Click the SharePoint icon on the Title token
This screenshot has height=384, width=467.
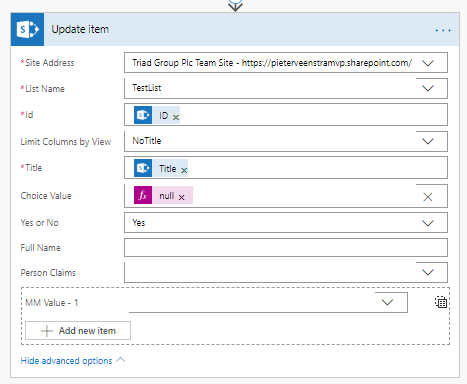pos(143,168)
